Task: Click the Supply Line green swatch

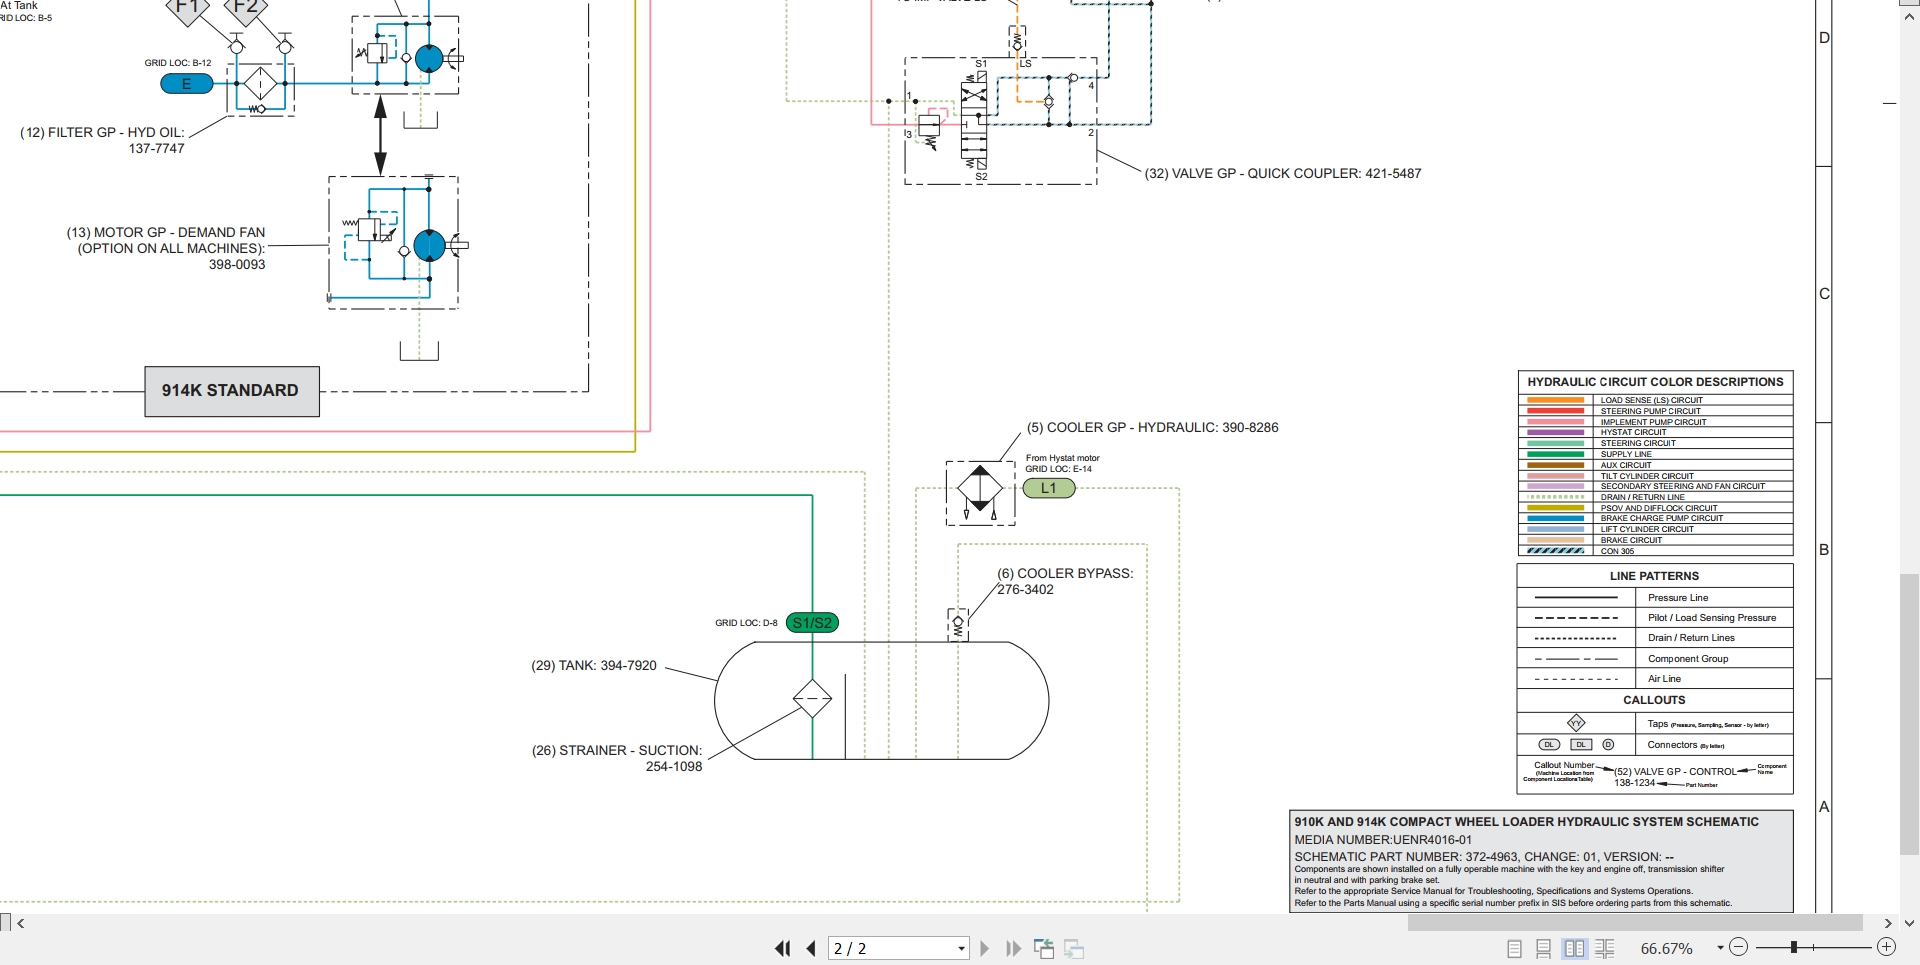Action: (1555, 454)
